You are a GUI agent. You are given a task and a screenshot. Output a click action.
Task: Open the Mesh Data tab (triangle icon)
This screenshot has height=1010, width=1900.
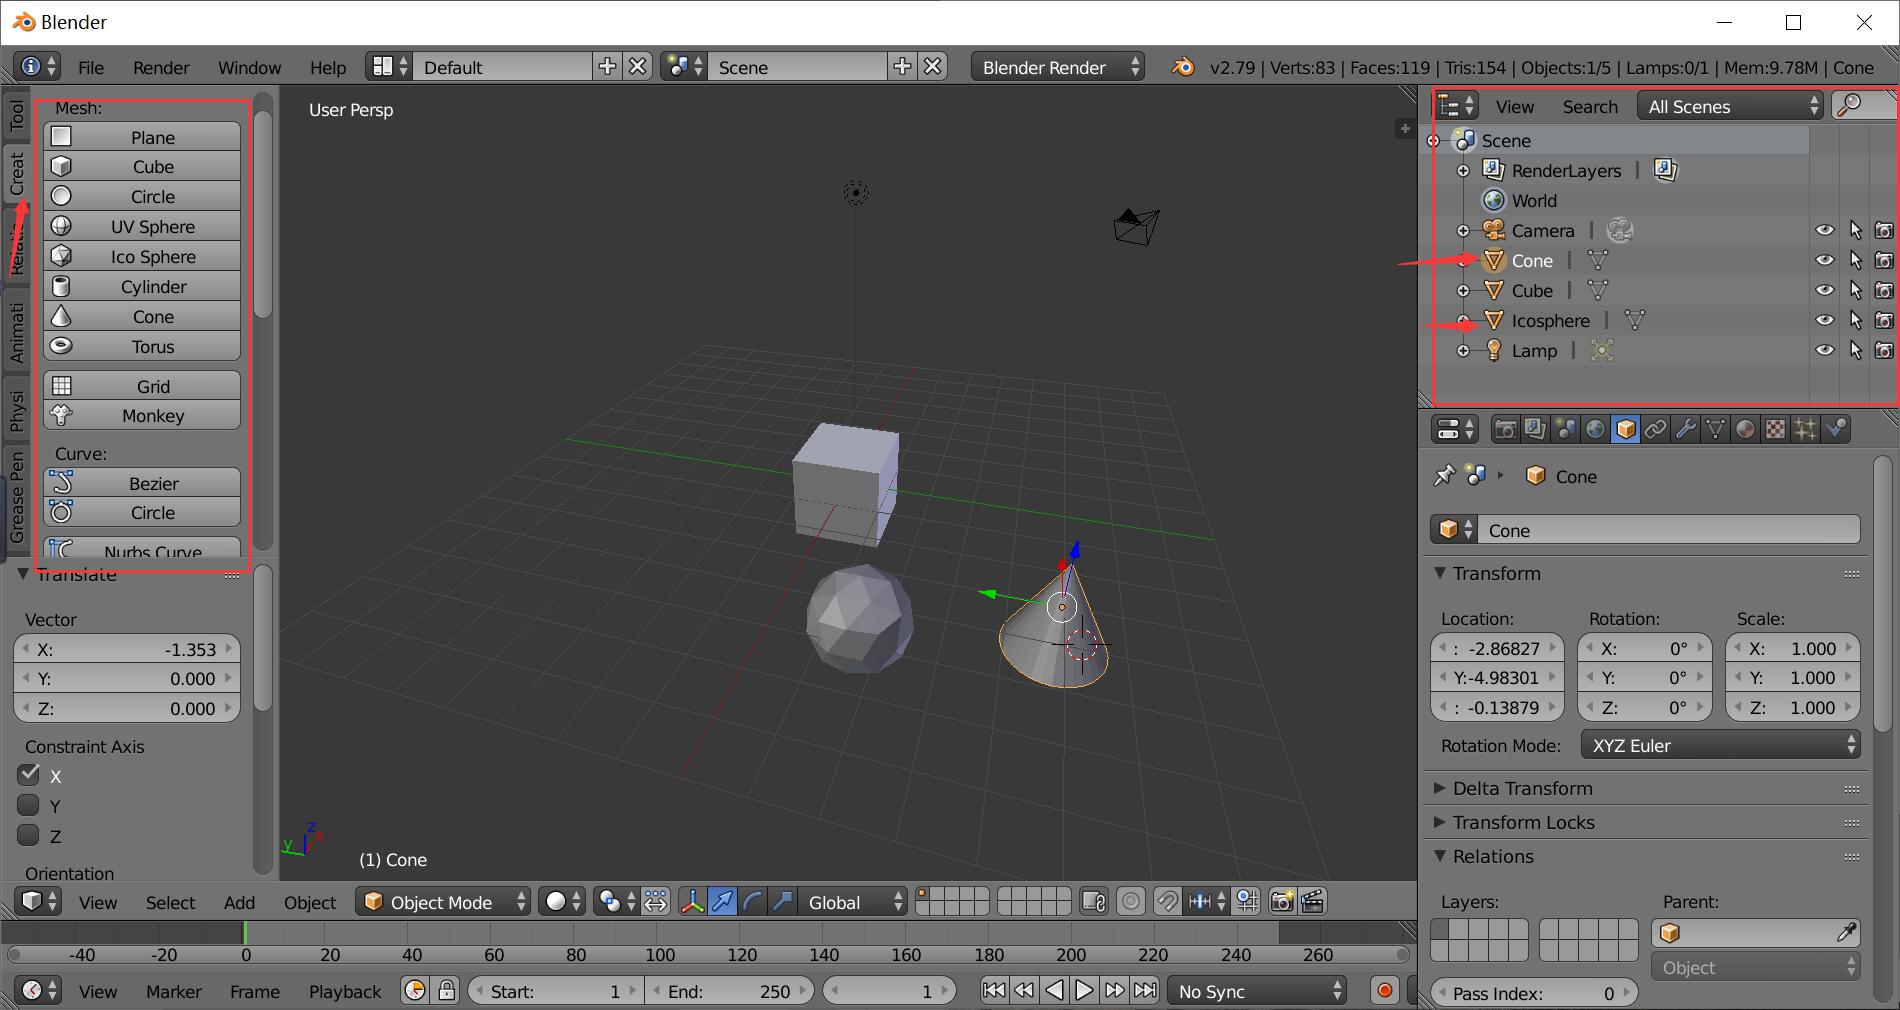click(1715, 429)
